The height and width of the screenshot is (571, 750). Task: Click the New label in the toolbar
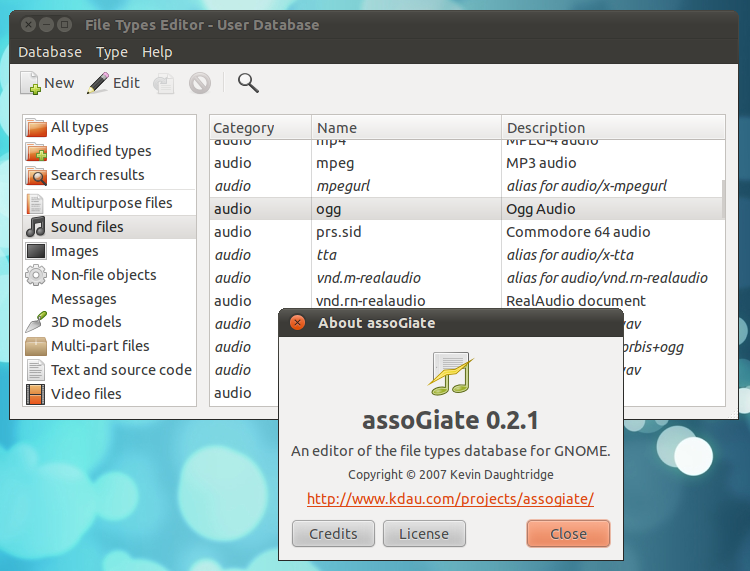coord(59,83)
